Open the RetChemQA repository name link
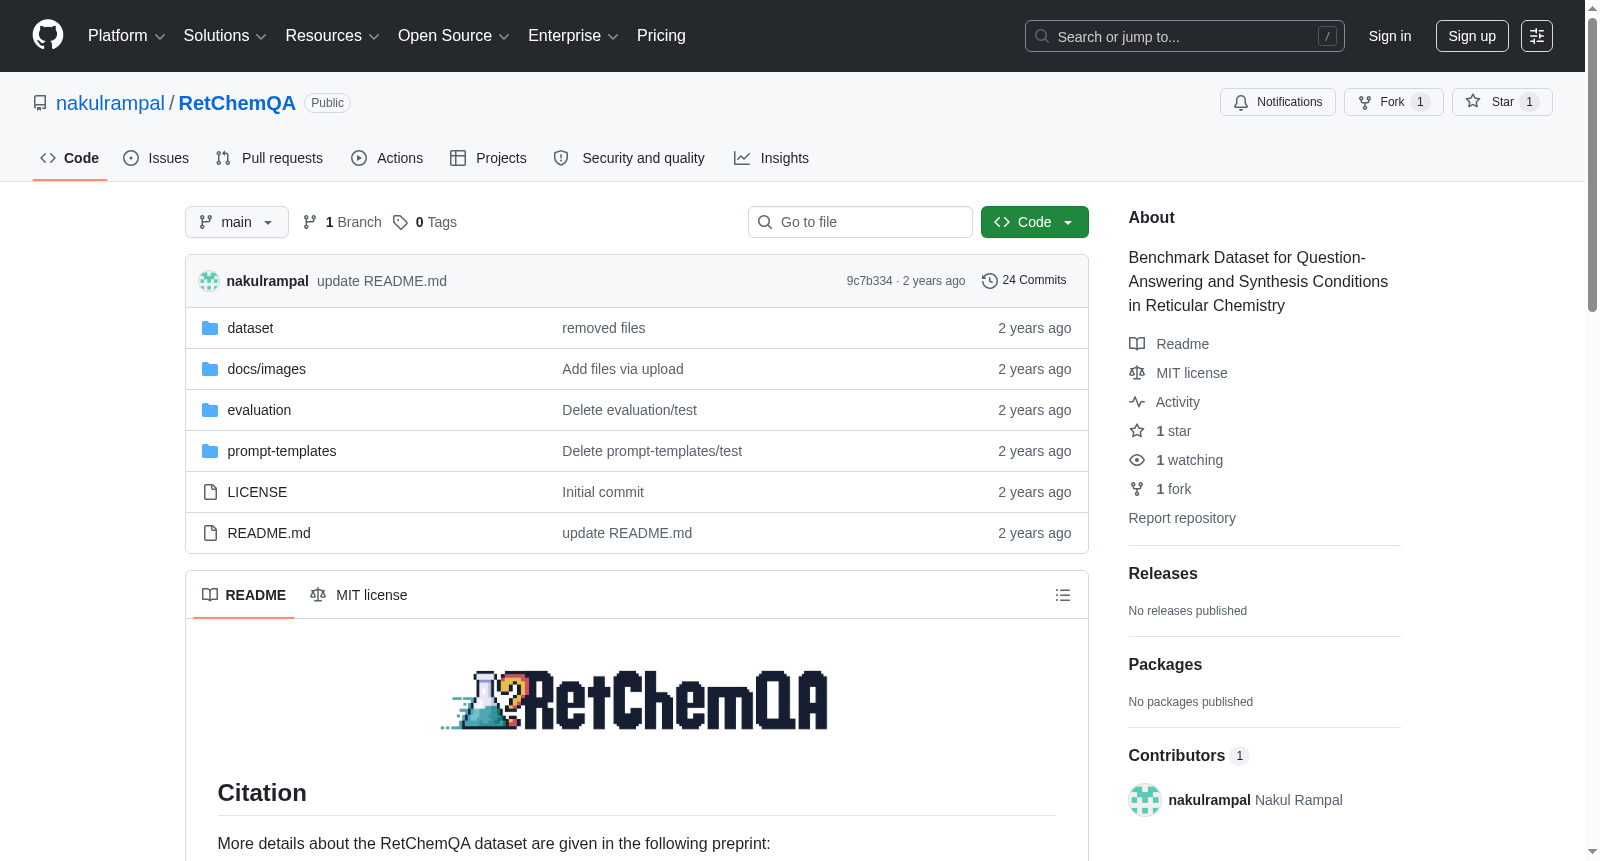Image resolution: width=1600 pixels, height=861 pixels. pos(237,103)
